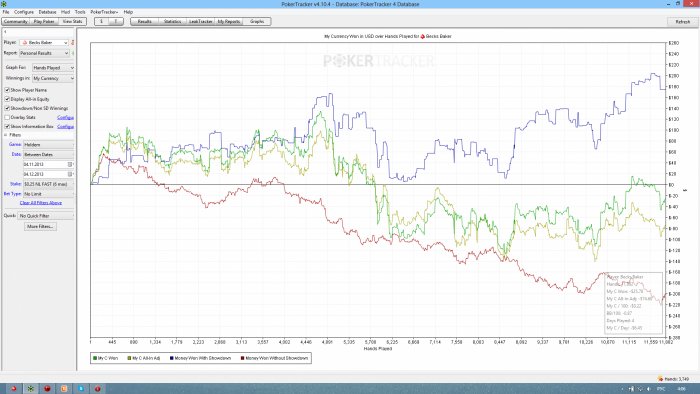The height and width of the screenshot is (394, 700).
Task: Click the last red taskbar icon
Action: 97,389
